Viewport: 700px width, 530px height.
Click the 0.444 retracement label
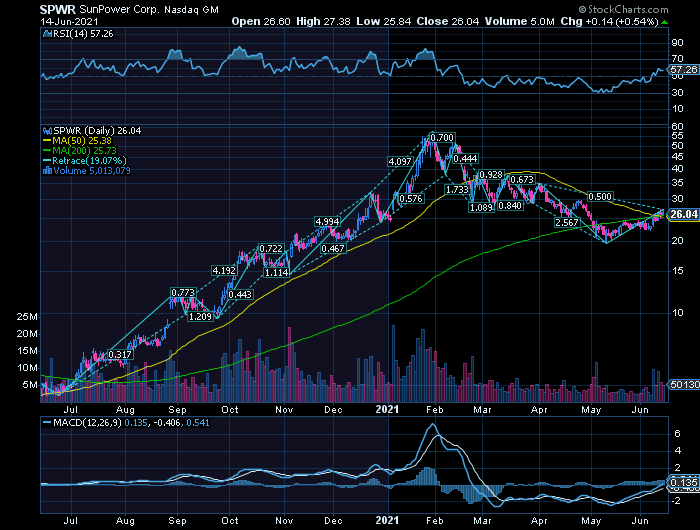[x=465, y=159]
